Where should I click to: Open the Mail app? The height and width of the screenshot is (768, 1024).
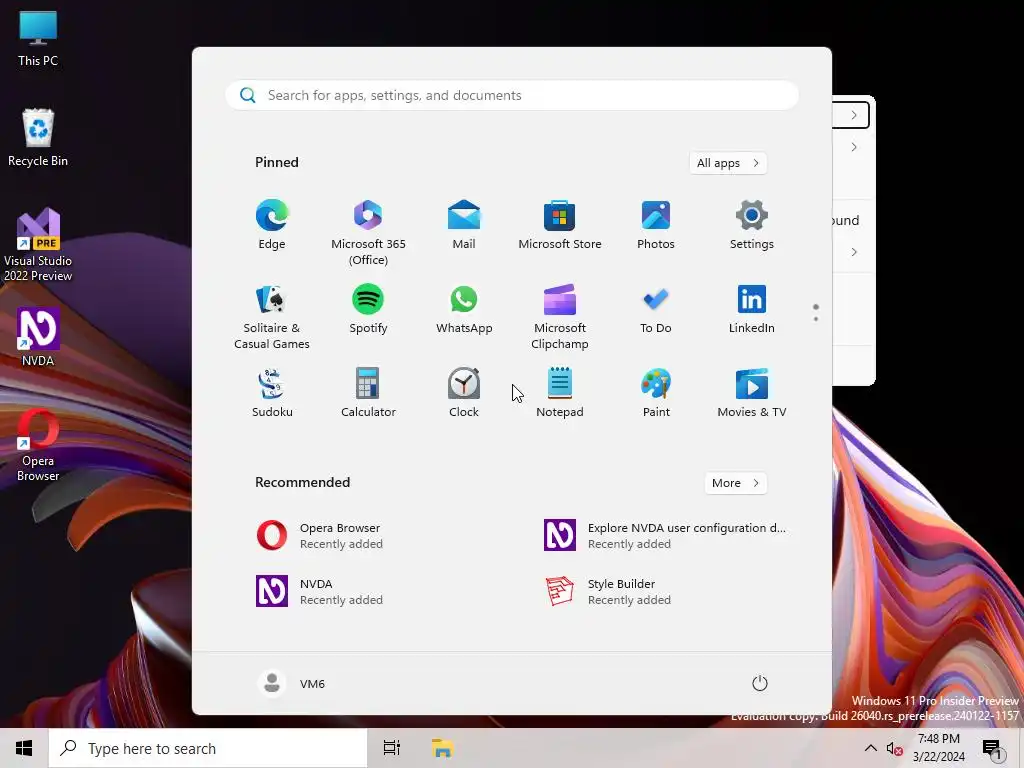[464, 225]
